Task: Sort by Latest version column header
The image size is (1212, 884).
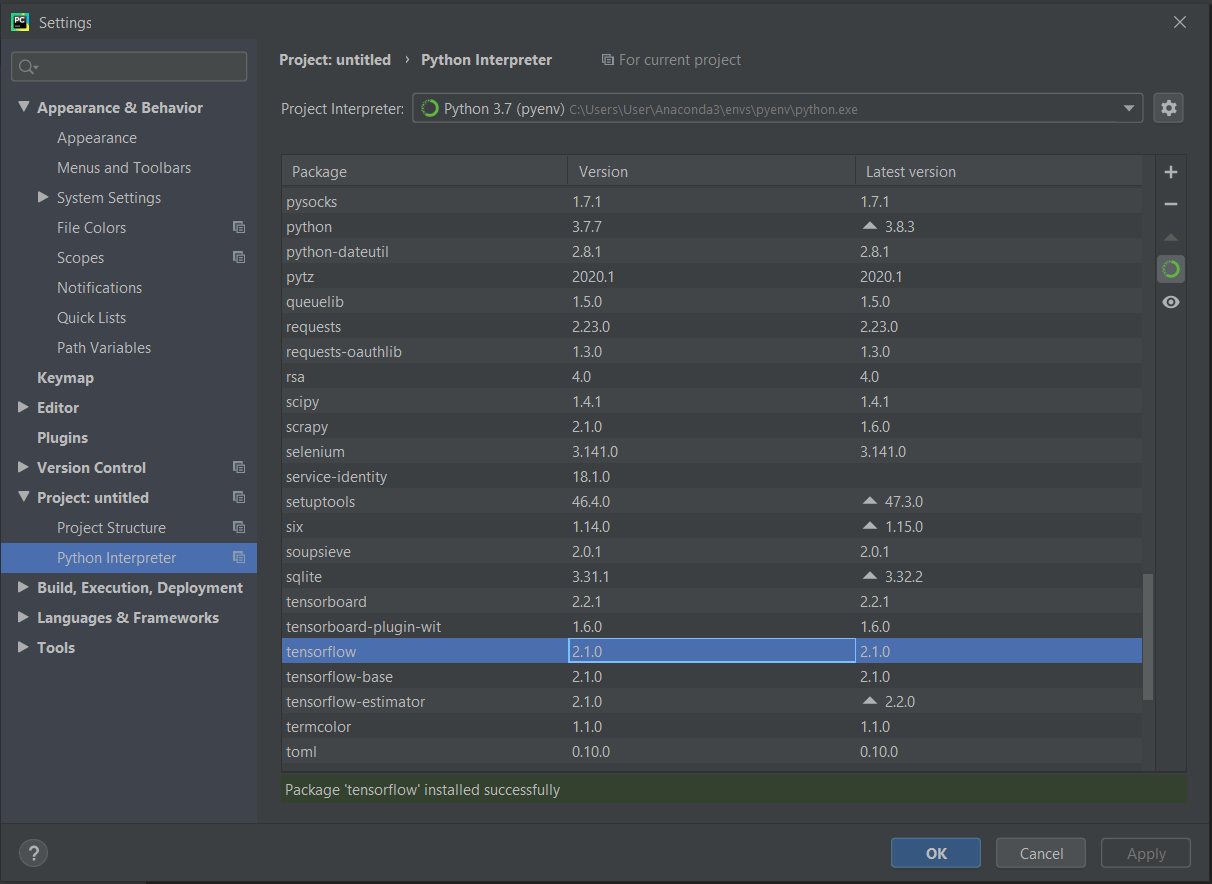Action: (x=998, y=172)
